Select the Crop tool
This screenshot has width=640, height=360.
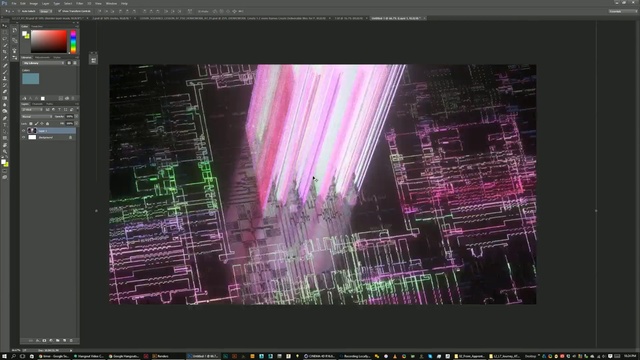pos(5,52)
